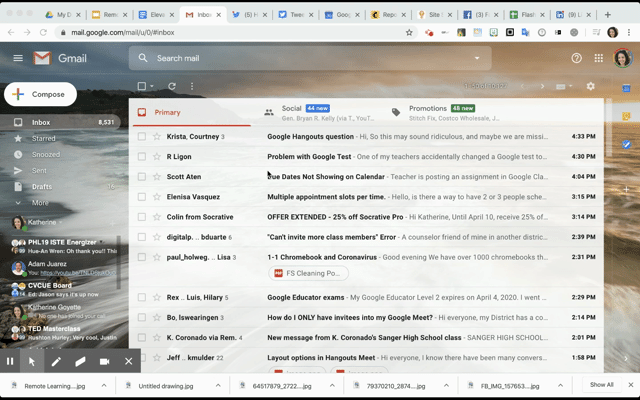The image size is (640, 400).
Task: Open the CVCUE Board chat
Action: (x=64, y=290)
